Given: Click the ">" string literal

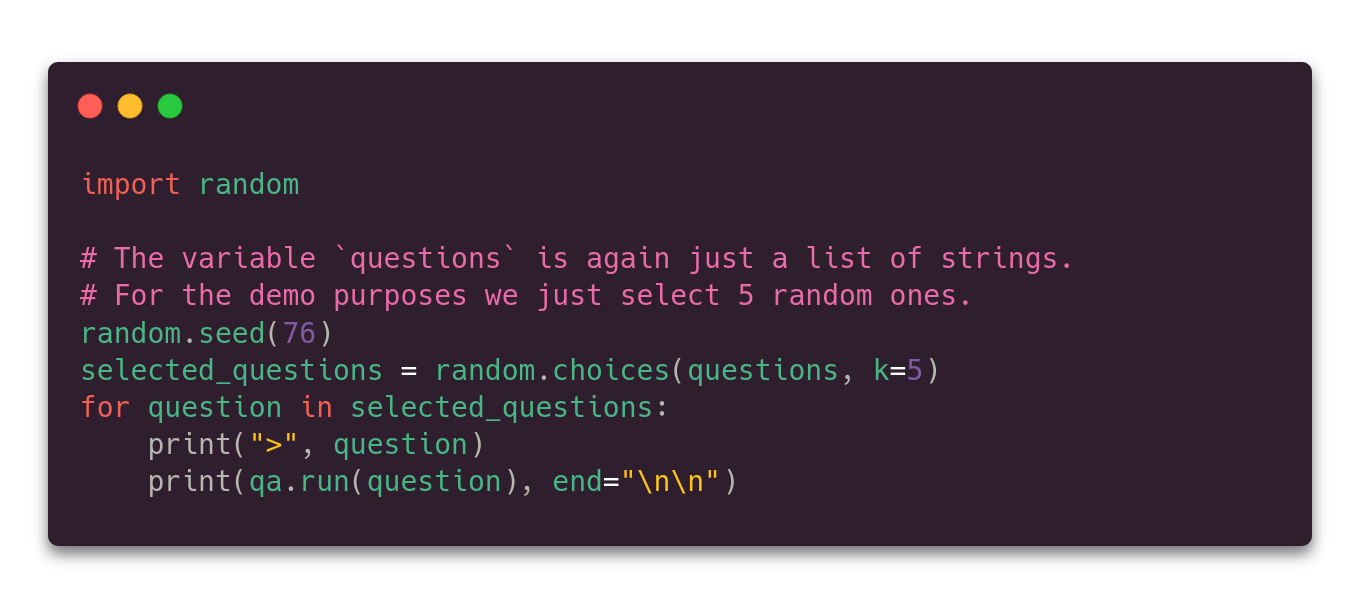Looking at the screenshot, I should (x=274, y=445).
